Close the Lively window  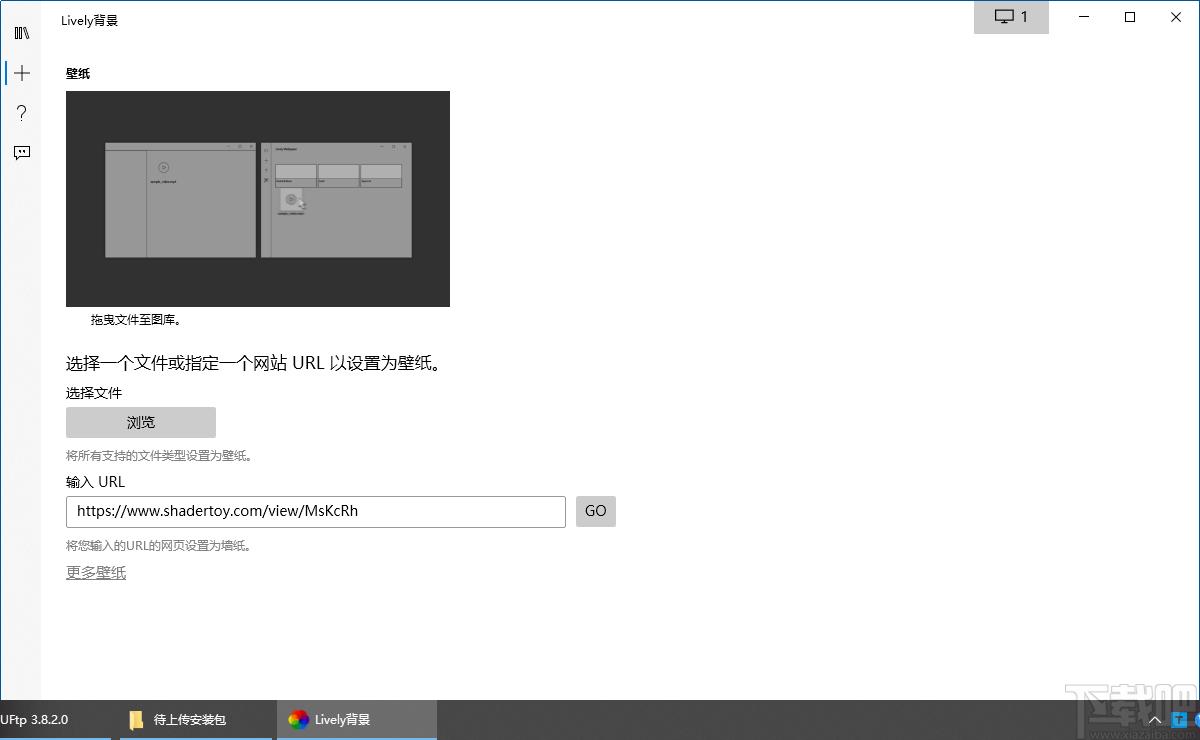point(1176,17)
